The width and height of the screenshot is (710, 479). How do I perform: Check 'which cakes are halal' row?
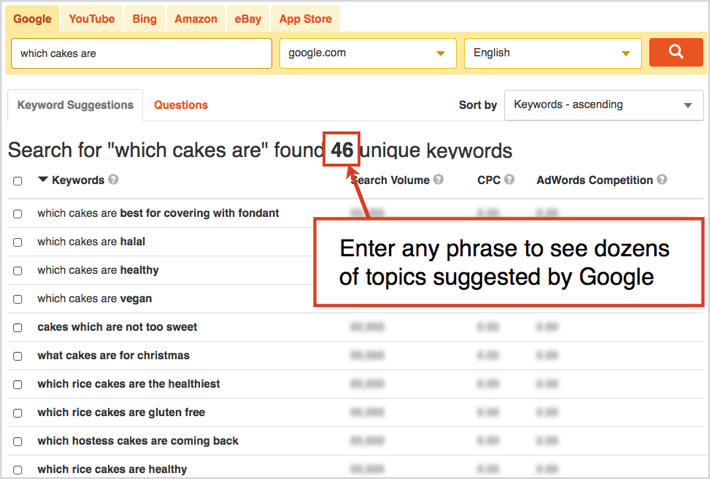(x=18, y=242)
